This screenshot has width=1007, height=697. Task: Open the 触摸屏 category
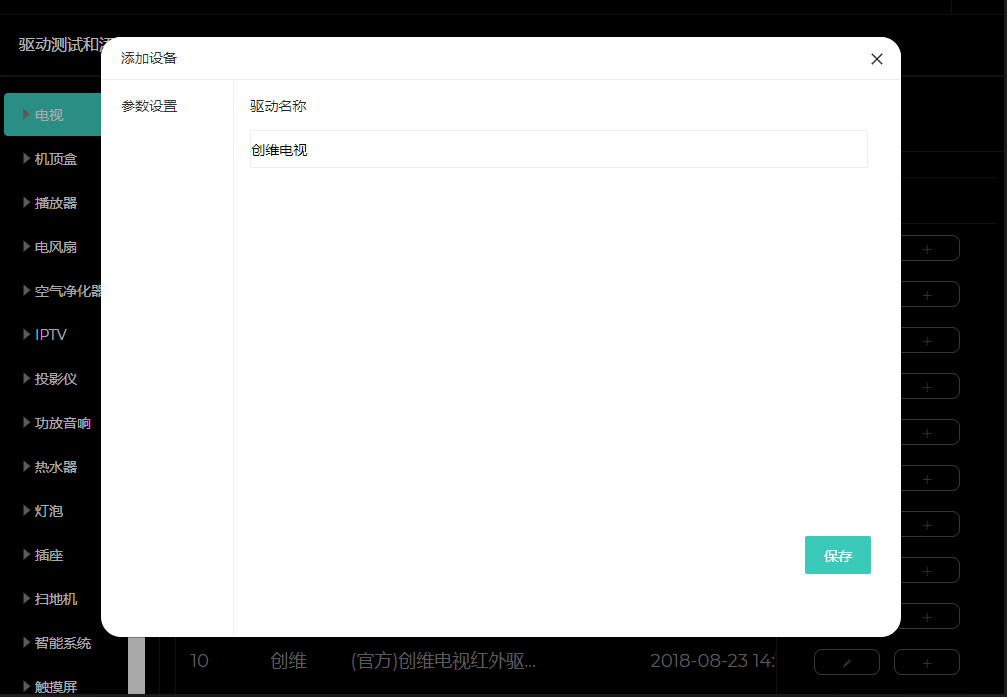[56, 687]
